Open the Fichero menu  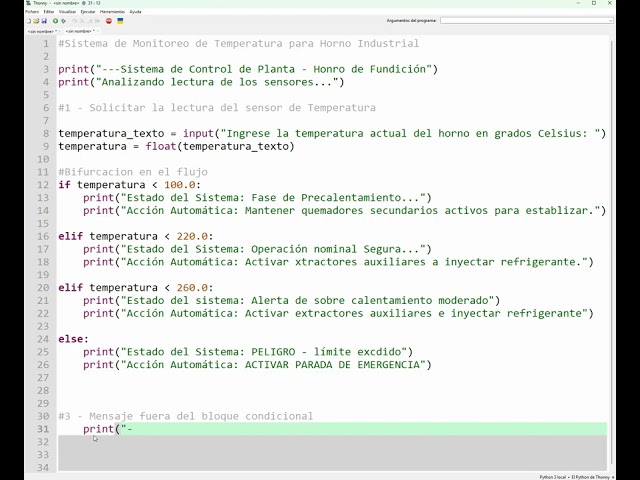coord(32,12)
